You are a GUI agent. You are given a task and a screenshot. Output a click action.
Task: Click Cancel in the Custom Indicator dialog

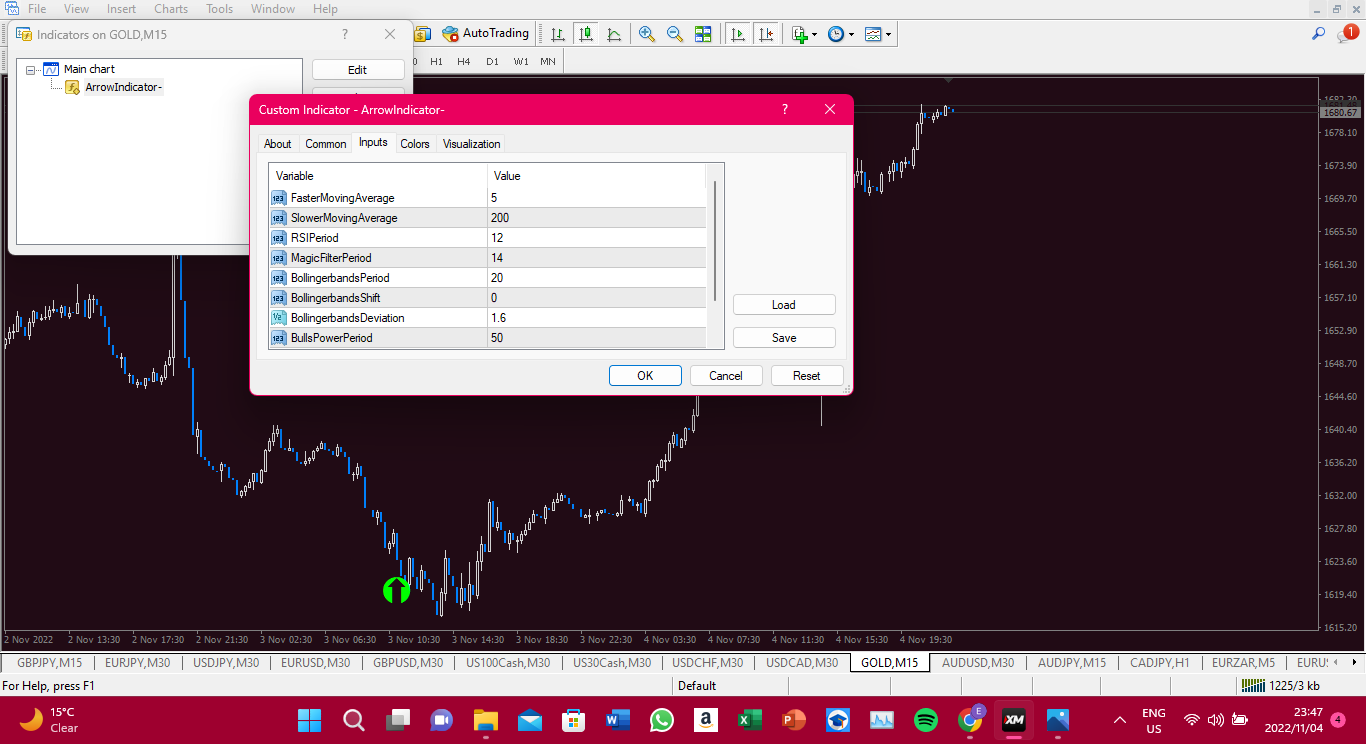(x=726, y=376)
